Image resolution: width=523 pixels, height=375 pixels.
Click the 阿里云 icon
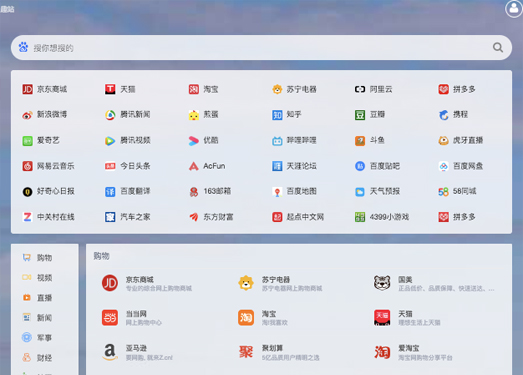360,89
